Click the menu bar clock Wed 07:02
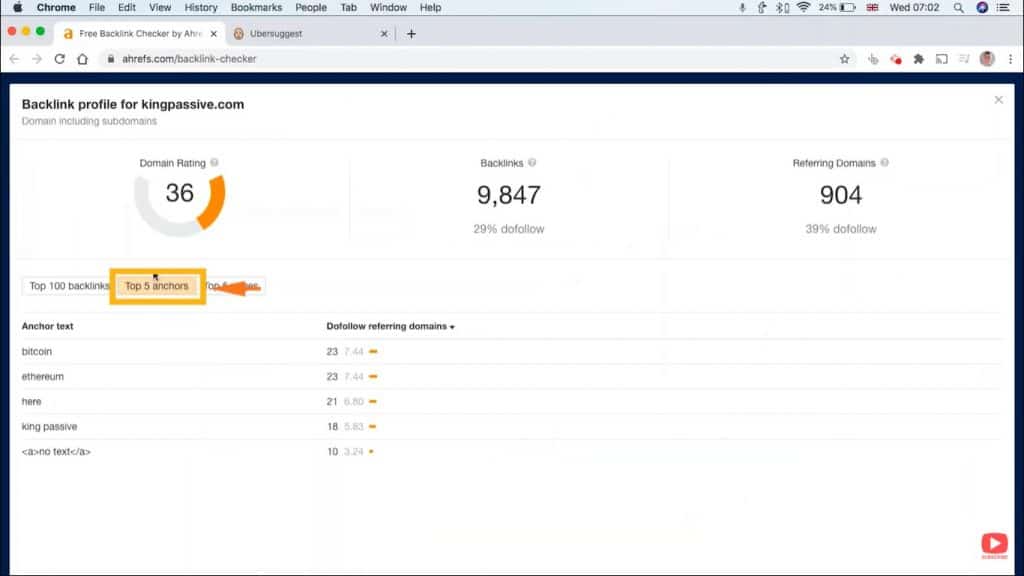 (914, 8)
